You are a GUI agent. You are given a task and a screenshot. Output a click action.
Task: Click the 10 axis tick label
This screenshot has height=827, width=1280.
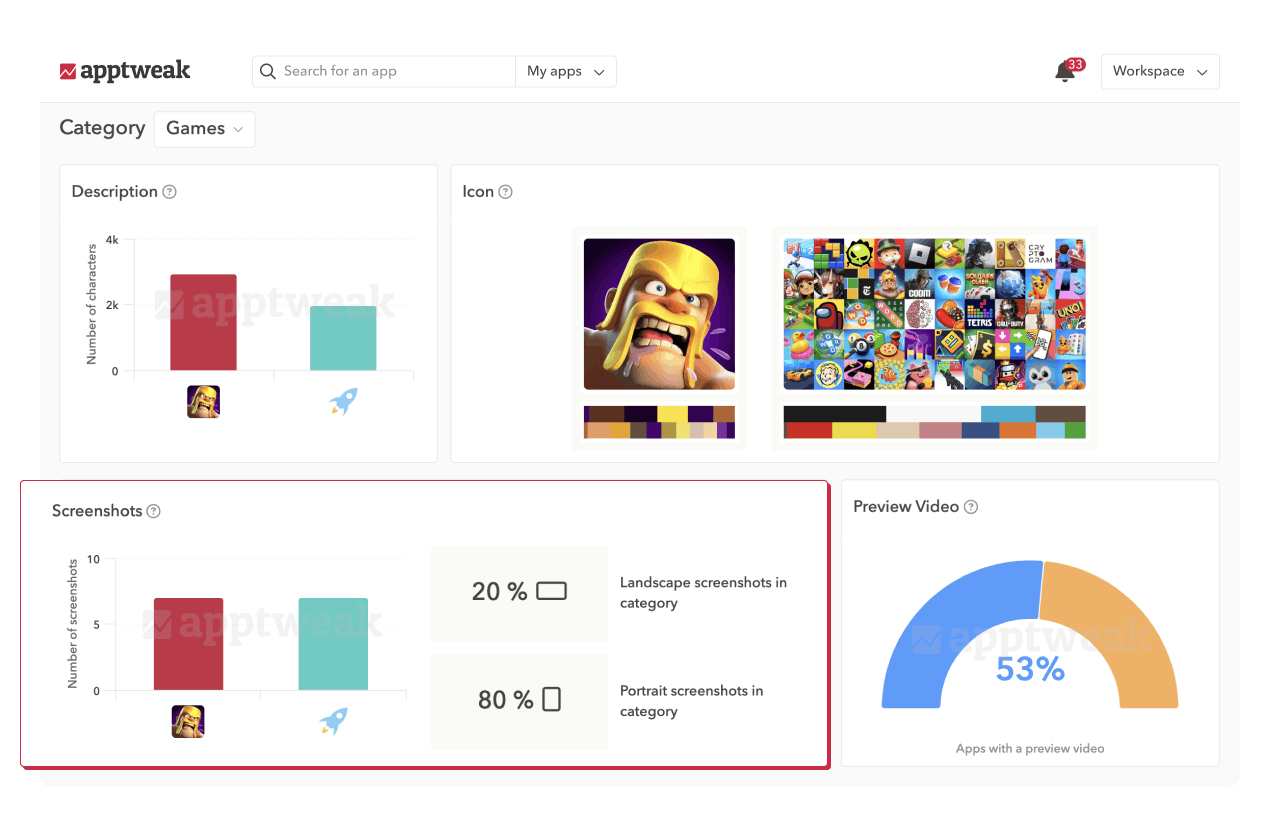pyautogui.click(x=94, y=560)
